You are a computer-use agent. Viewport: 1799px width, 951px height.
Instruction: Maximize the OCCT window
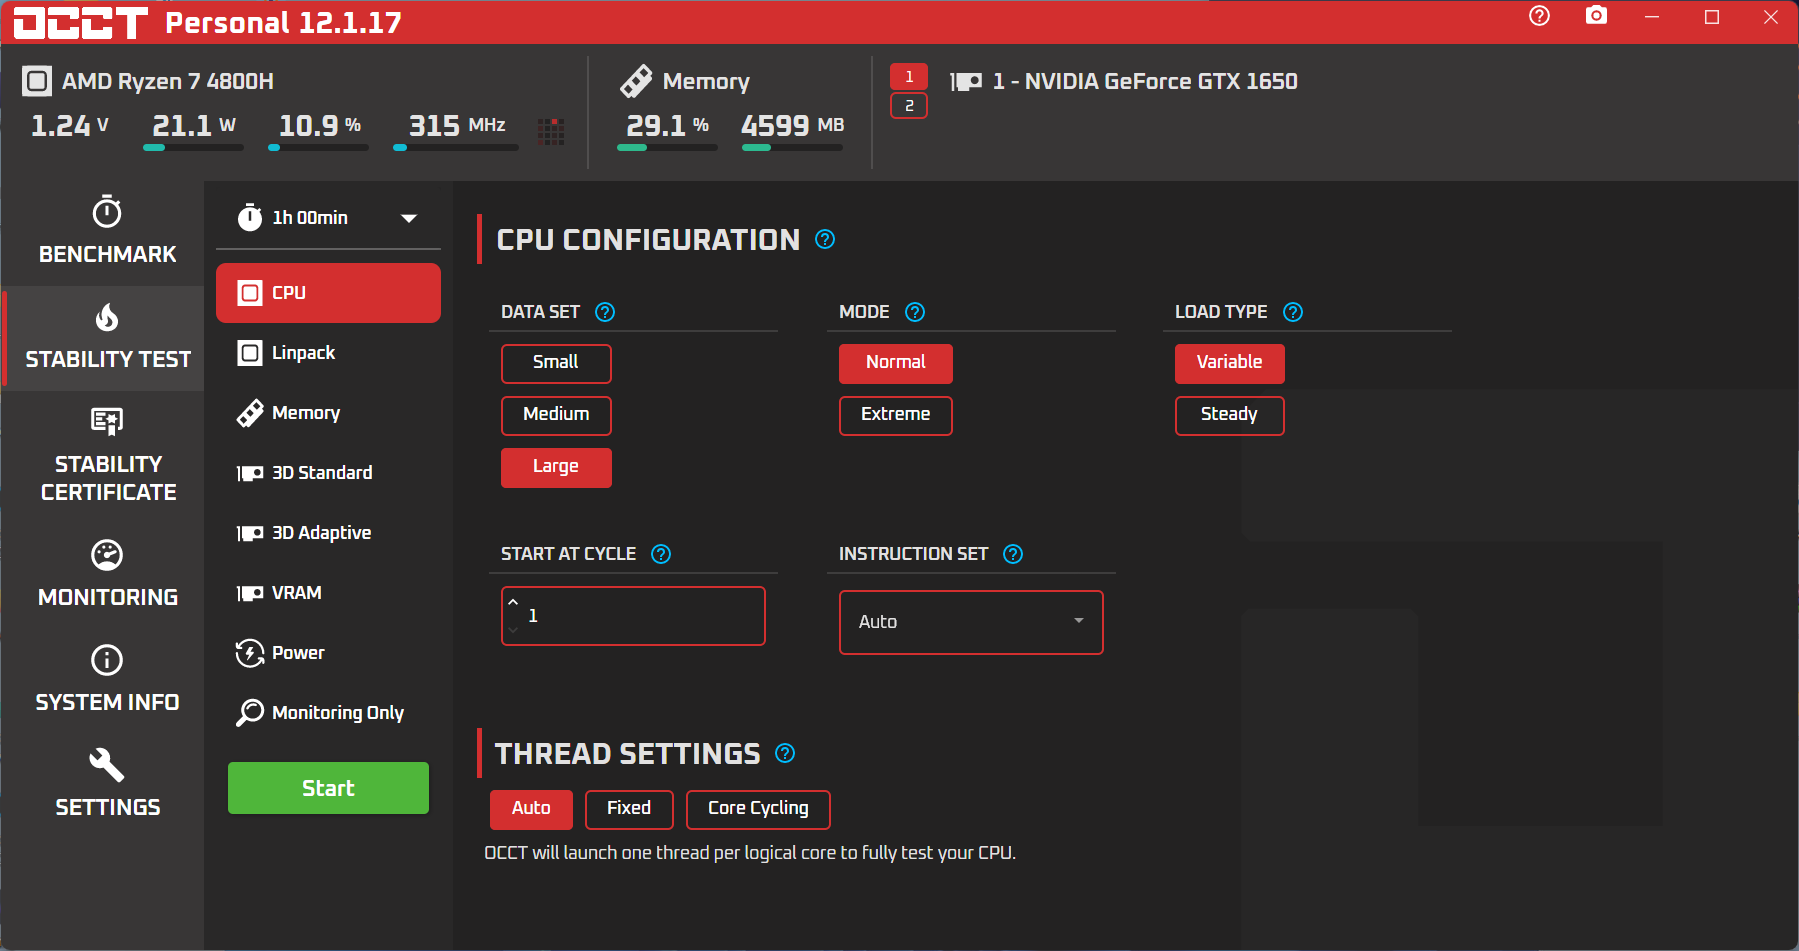pyautogui.click(x=1712, y=17)
